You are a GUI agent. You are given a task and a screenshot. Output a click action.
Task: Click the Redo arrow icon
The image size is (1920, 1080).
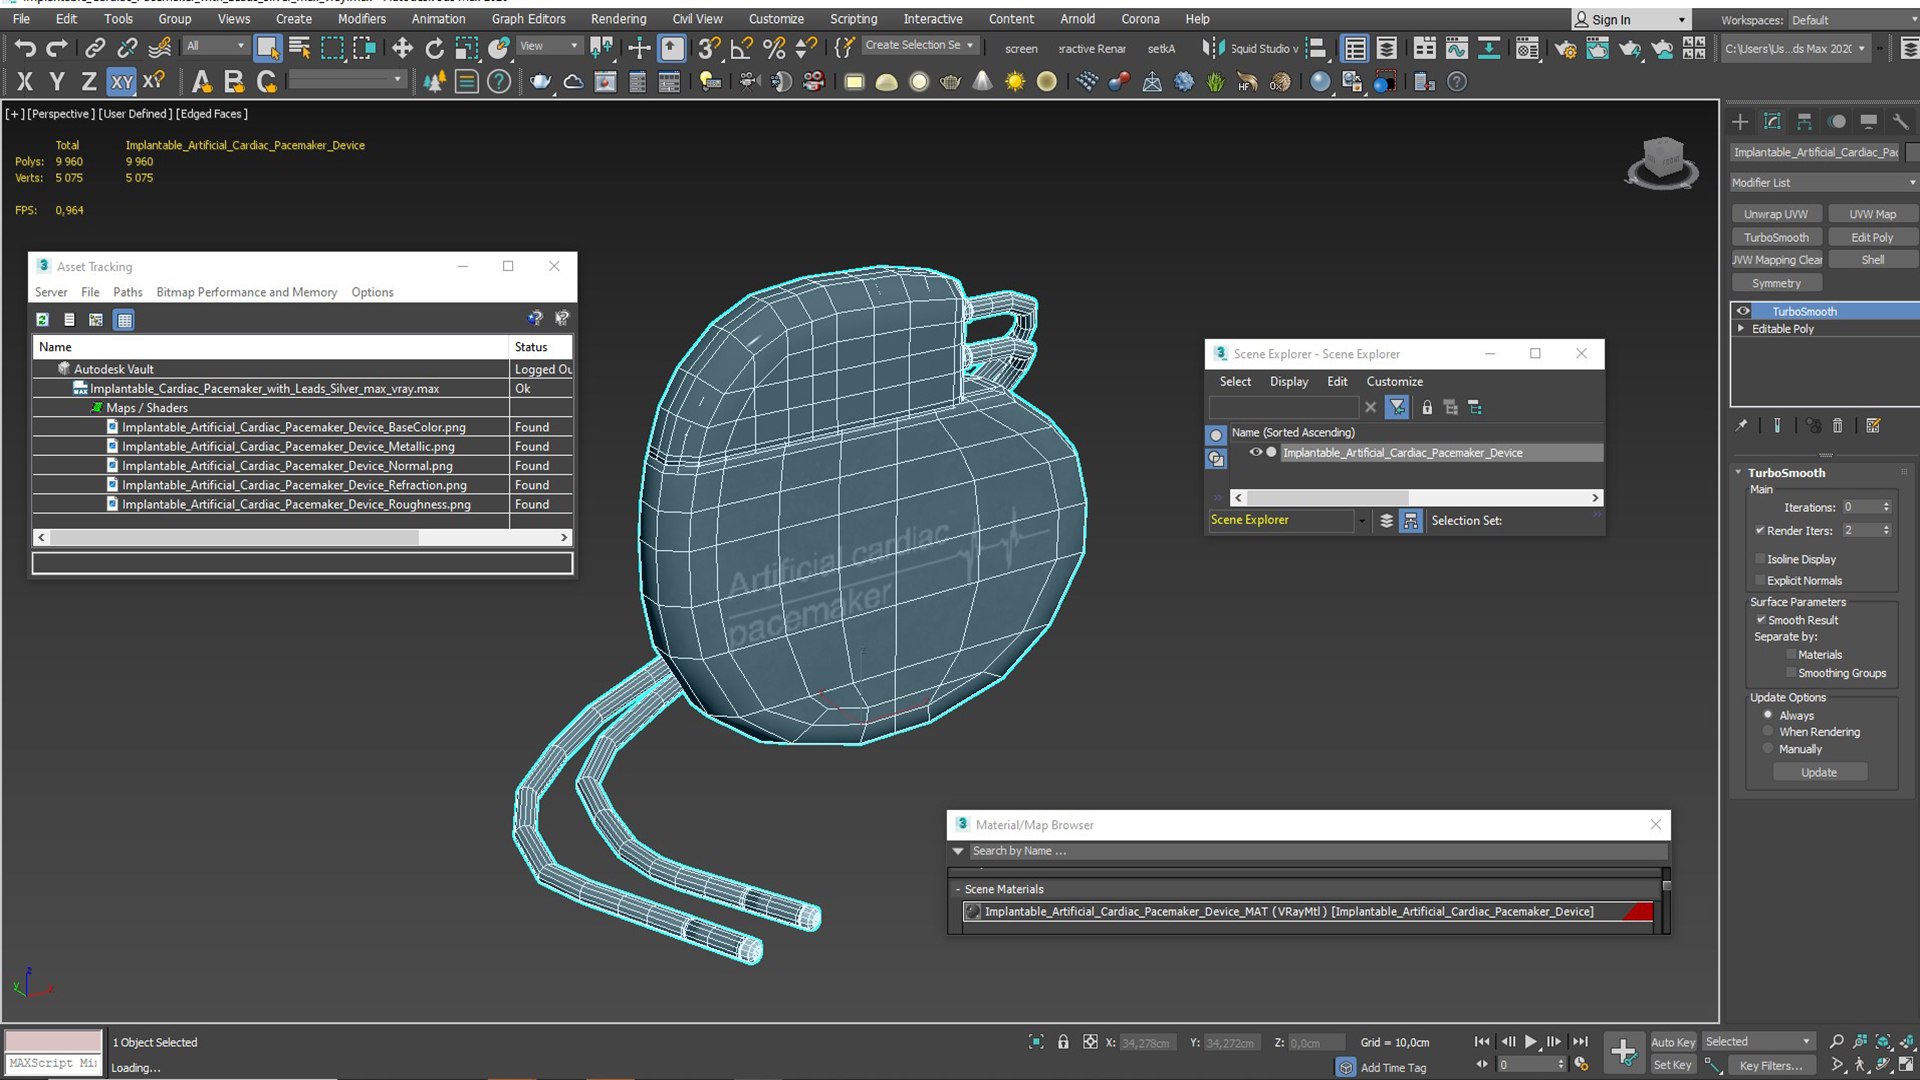pos(57,47)
